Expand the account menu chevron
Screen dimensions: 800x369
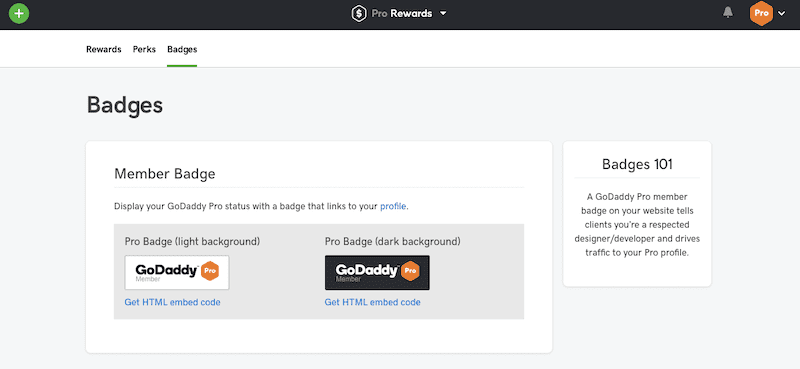(782, 14)
